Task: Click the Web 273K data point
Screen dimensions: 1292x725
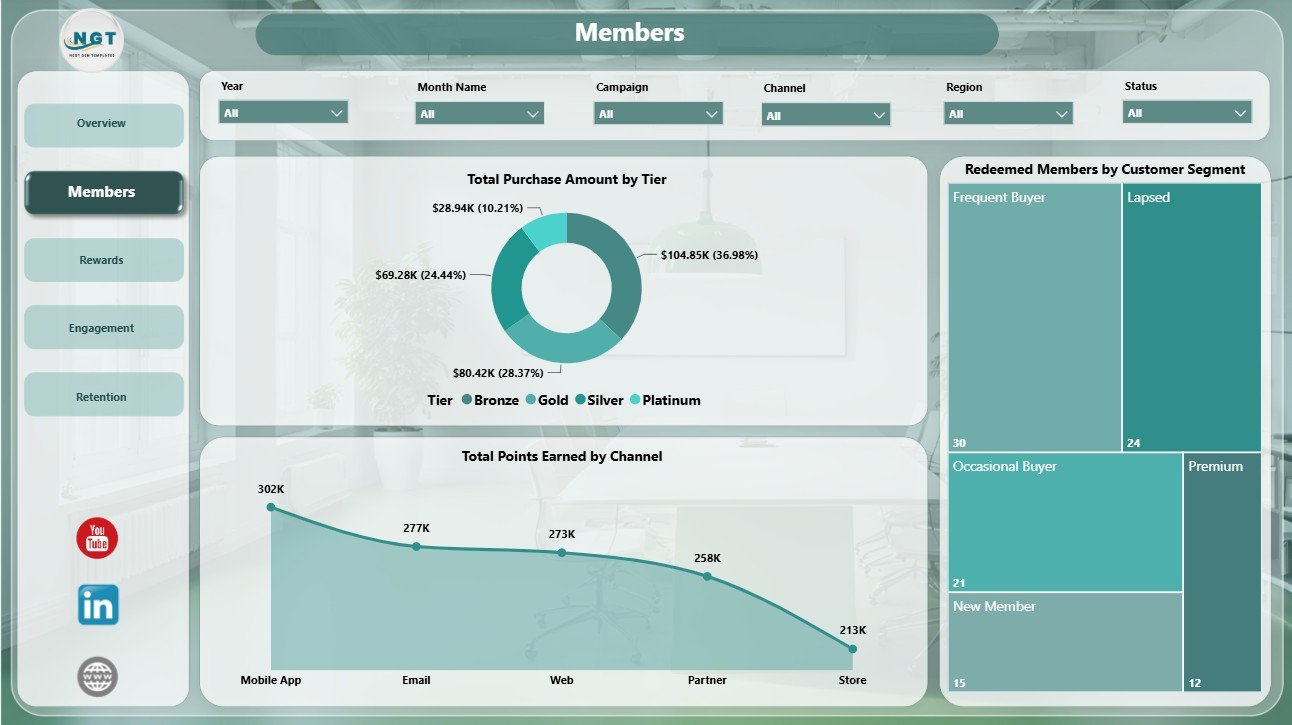Action: coord(561,552)
